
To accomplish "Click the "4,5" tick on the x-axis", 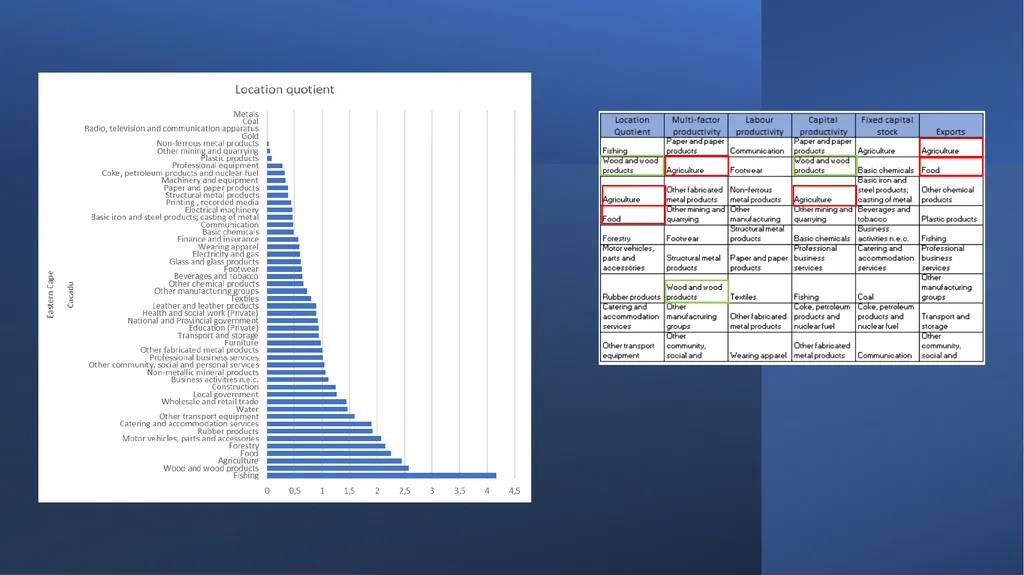I will click(x=514, y=491).
